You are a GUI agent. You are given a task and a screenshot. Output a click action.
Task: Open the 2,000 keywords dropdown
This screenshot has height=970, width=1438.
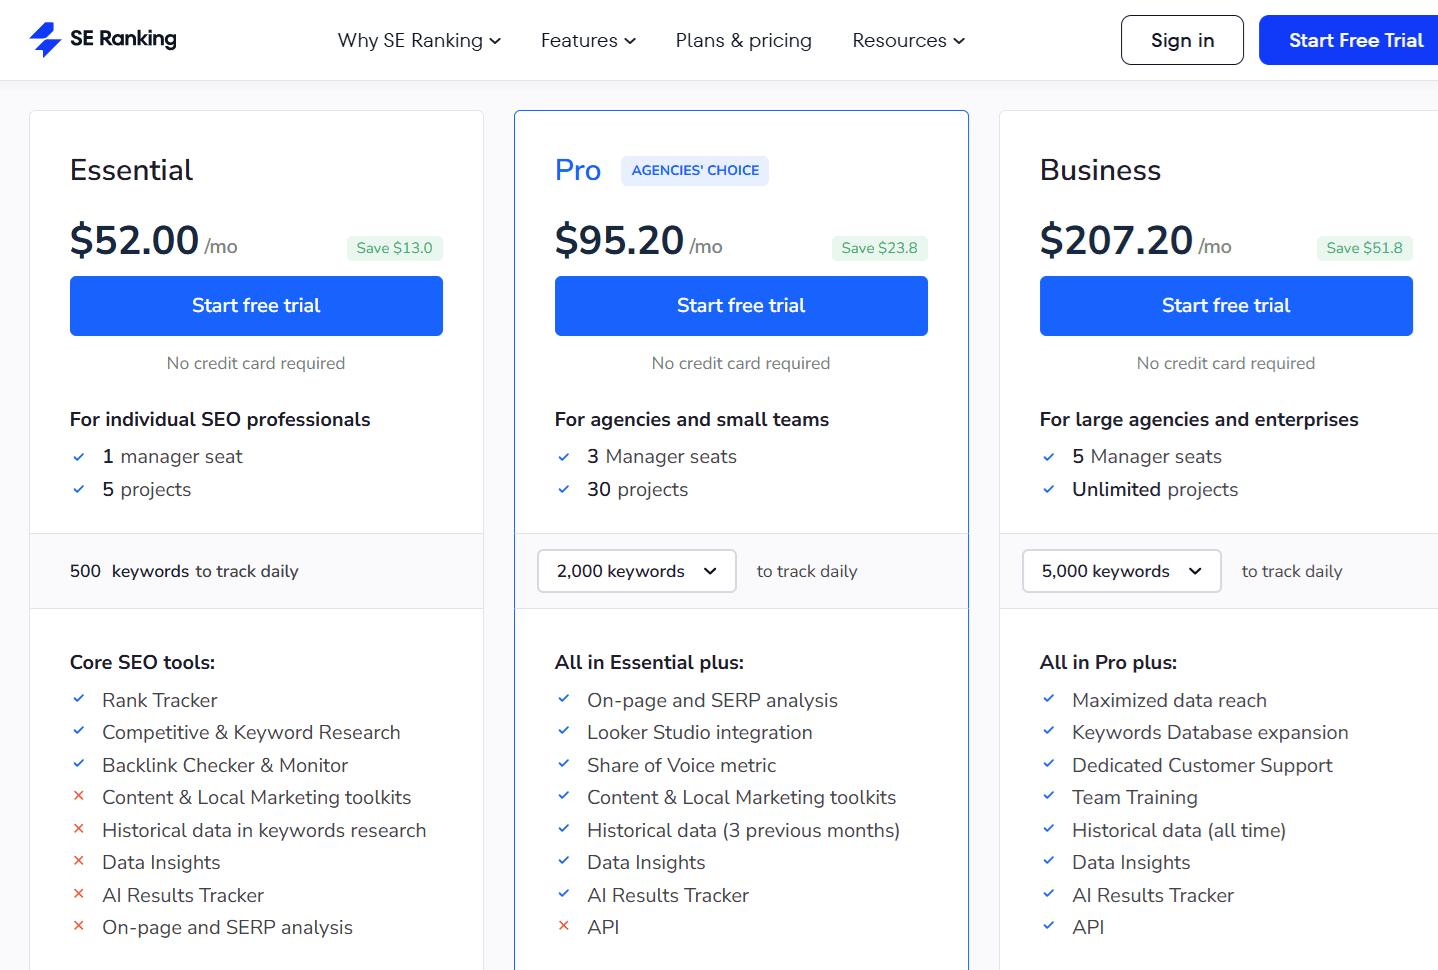point(637,571)
